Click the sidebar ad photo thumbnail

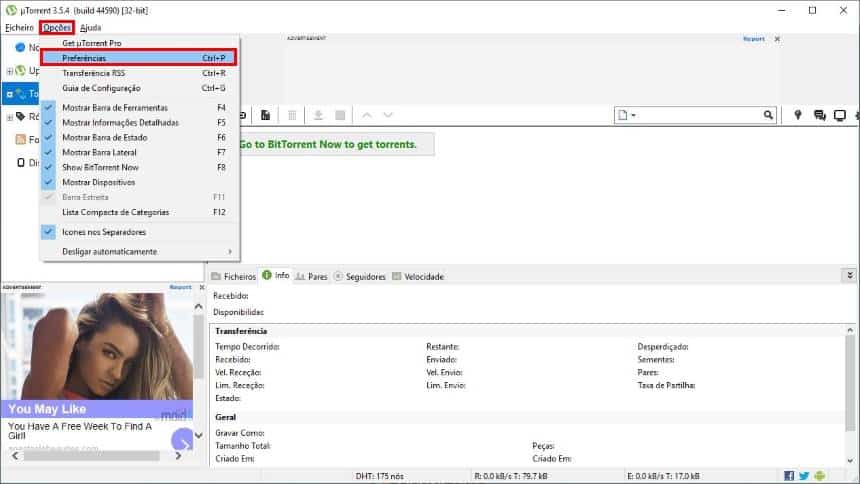(x=97, y=346)
